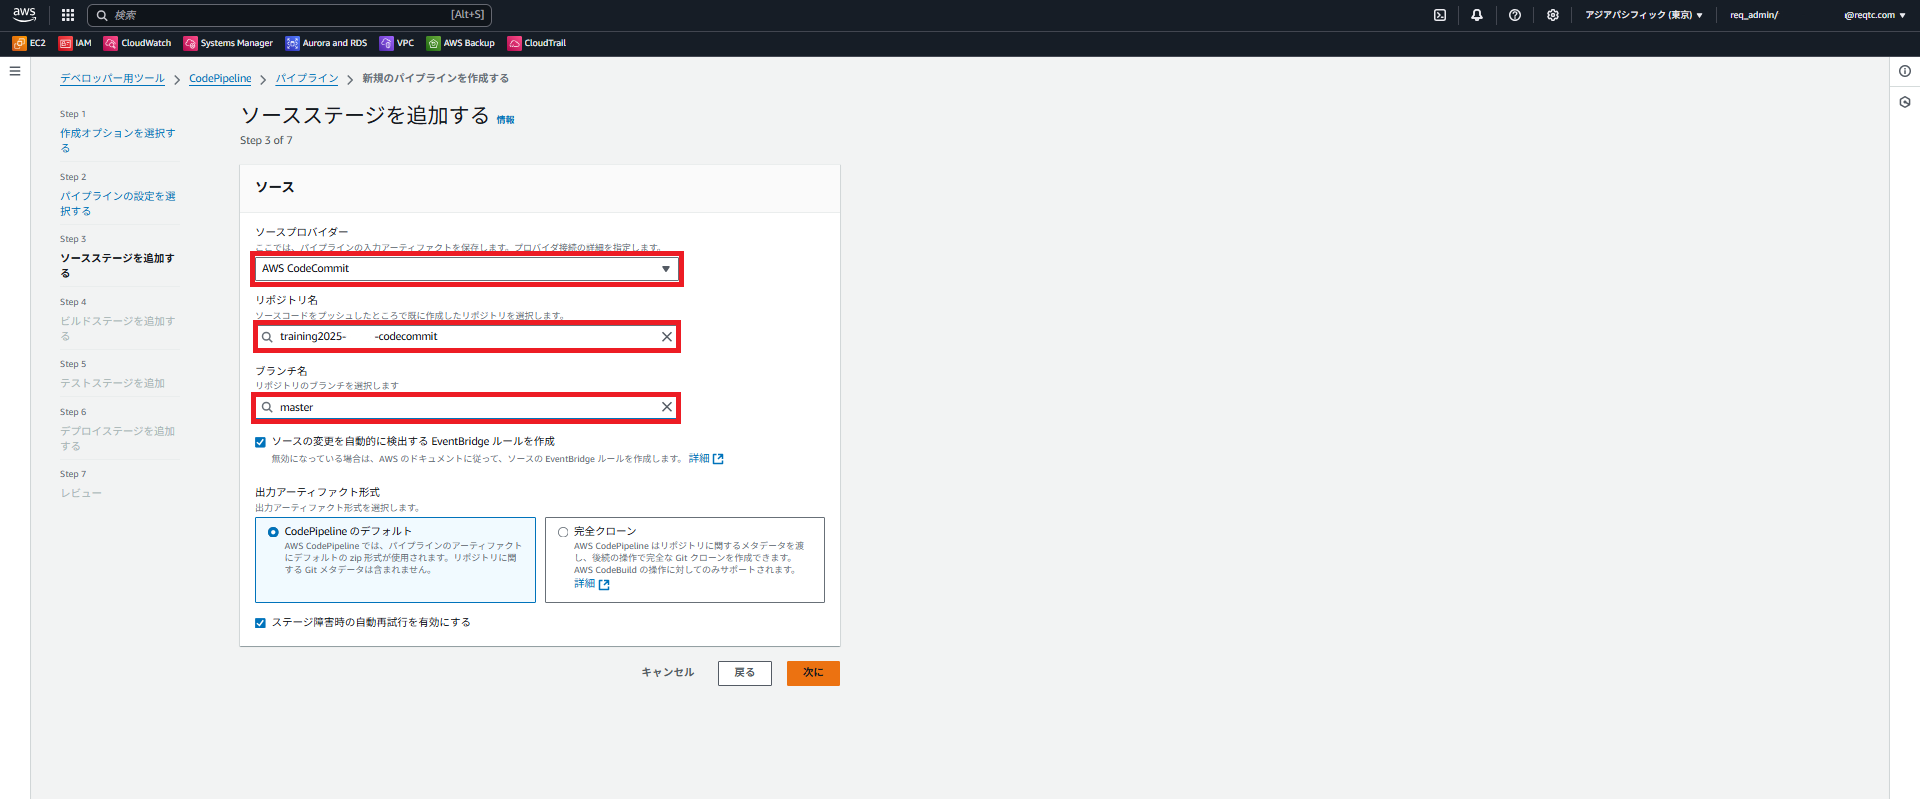Click the orange 次に button

[x=813, y=673]
